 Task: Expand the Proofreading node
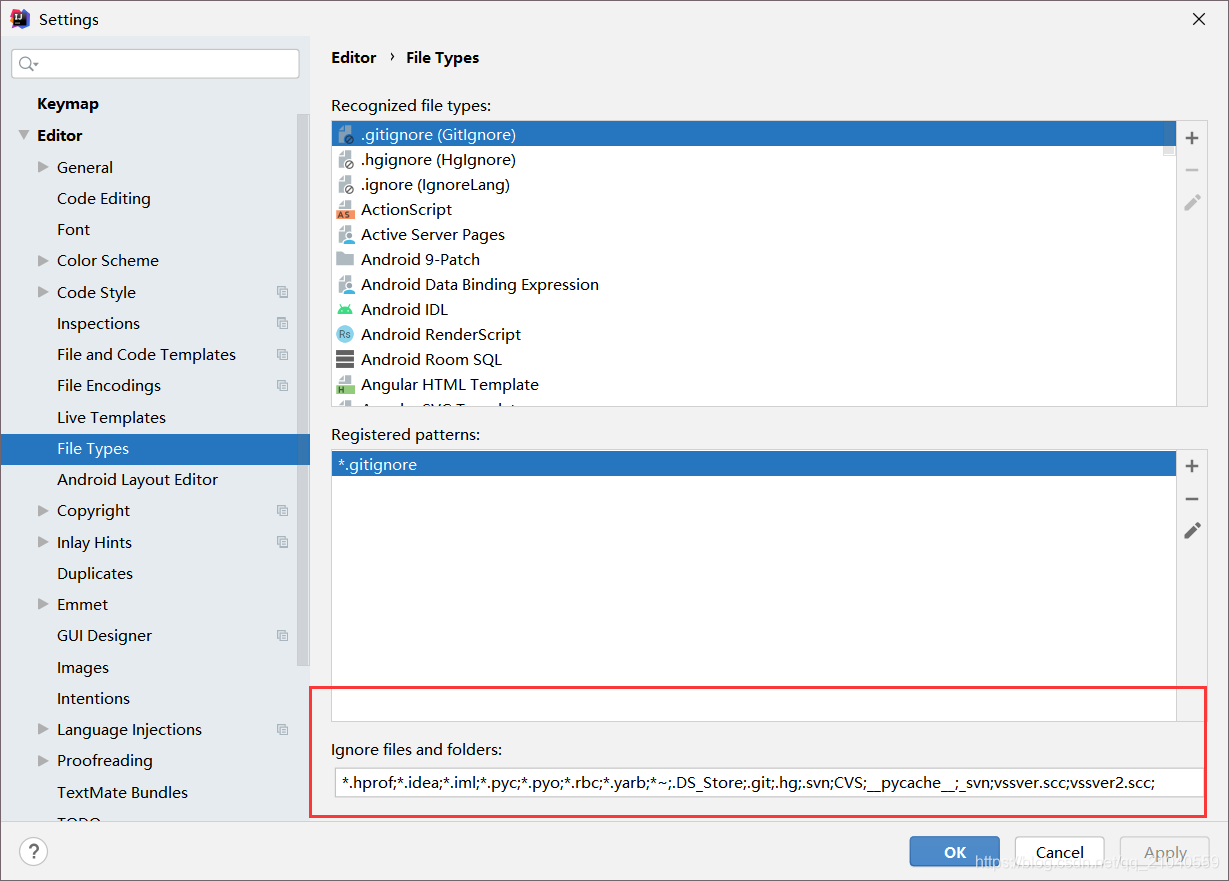(43, 760)
